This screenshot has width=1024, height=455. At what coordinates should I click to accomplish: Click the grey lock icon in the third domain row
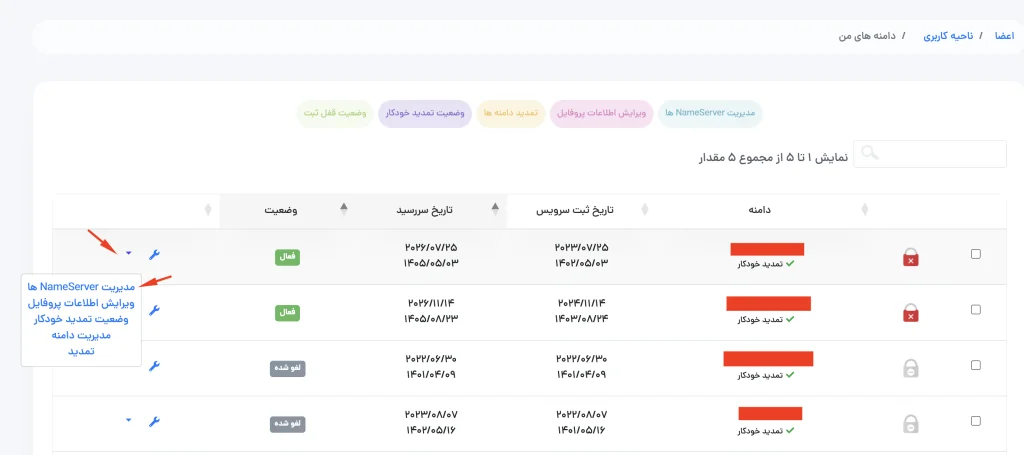tap(910, 368)
